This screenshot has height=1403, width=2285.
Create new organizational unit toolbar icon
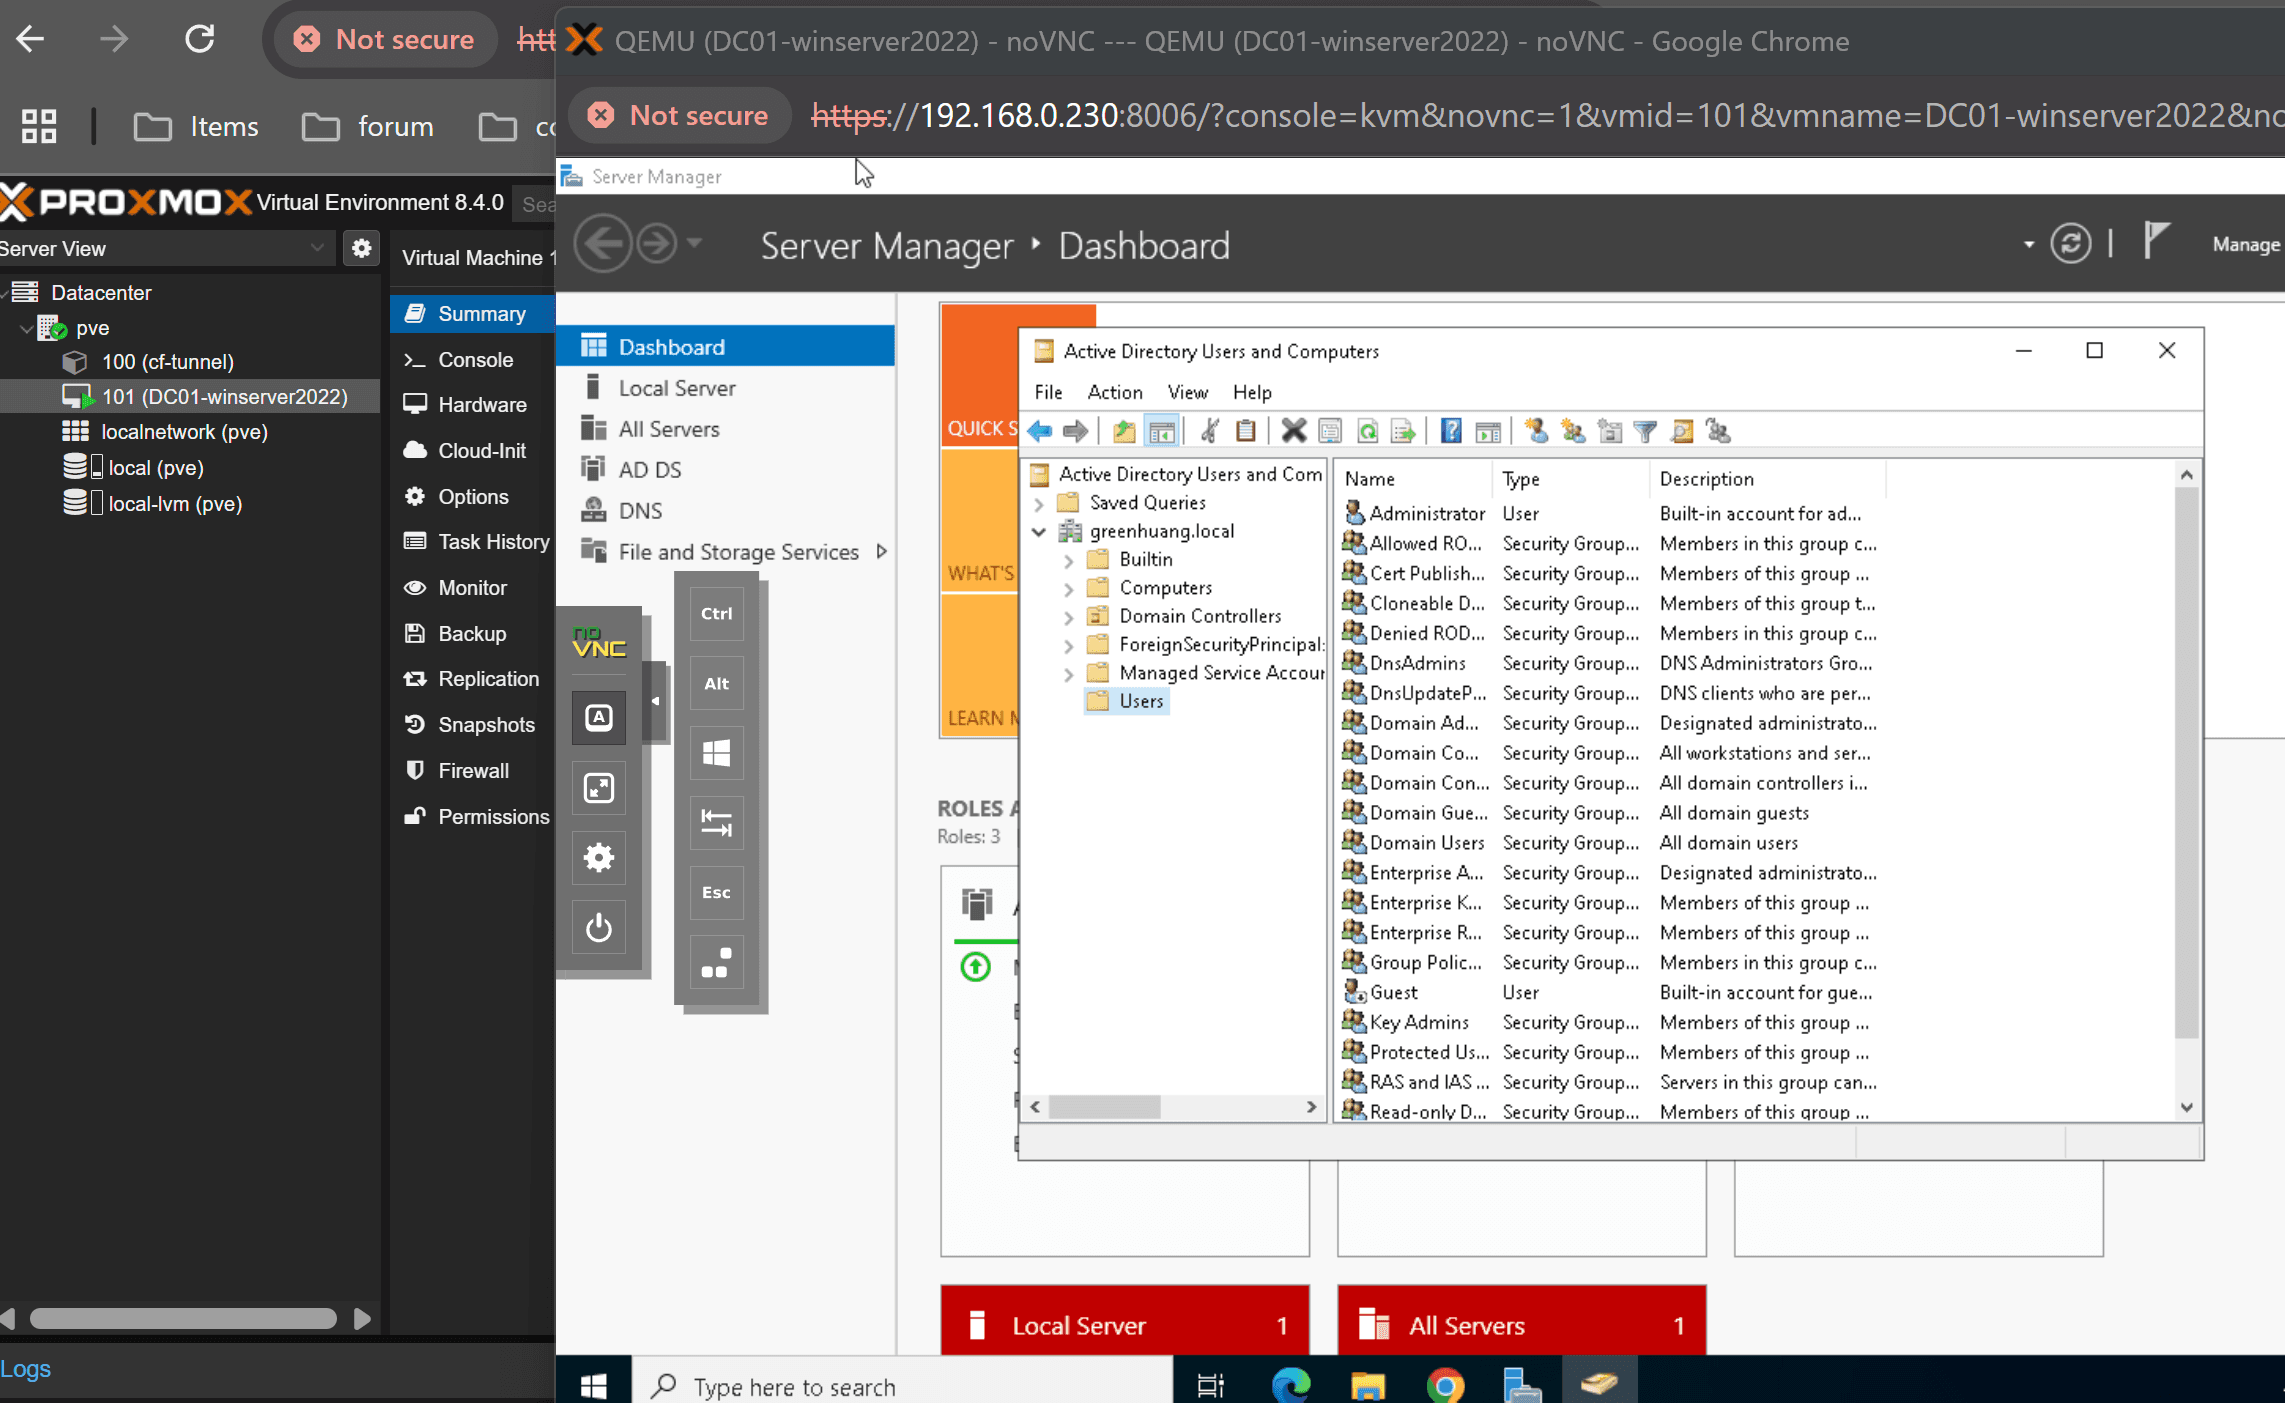point(1610,431)
